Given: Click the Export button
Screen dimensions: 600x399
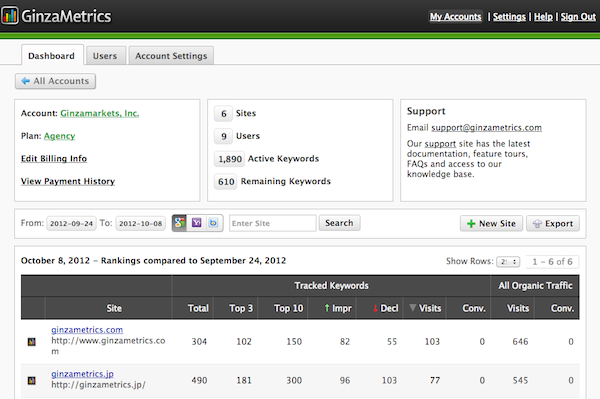Looking at the screenshot, I should pyautogui.click(x=553, y=223).
